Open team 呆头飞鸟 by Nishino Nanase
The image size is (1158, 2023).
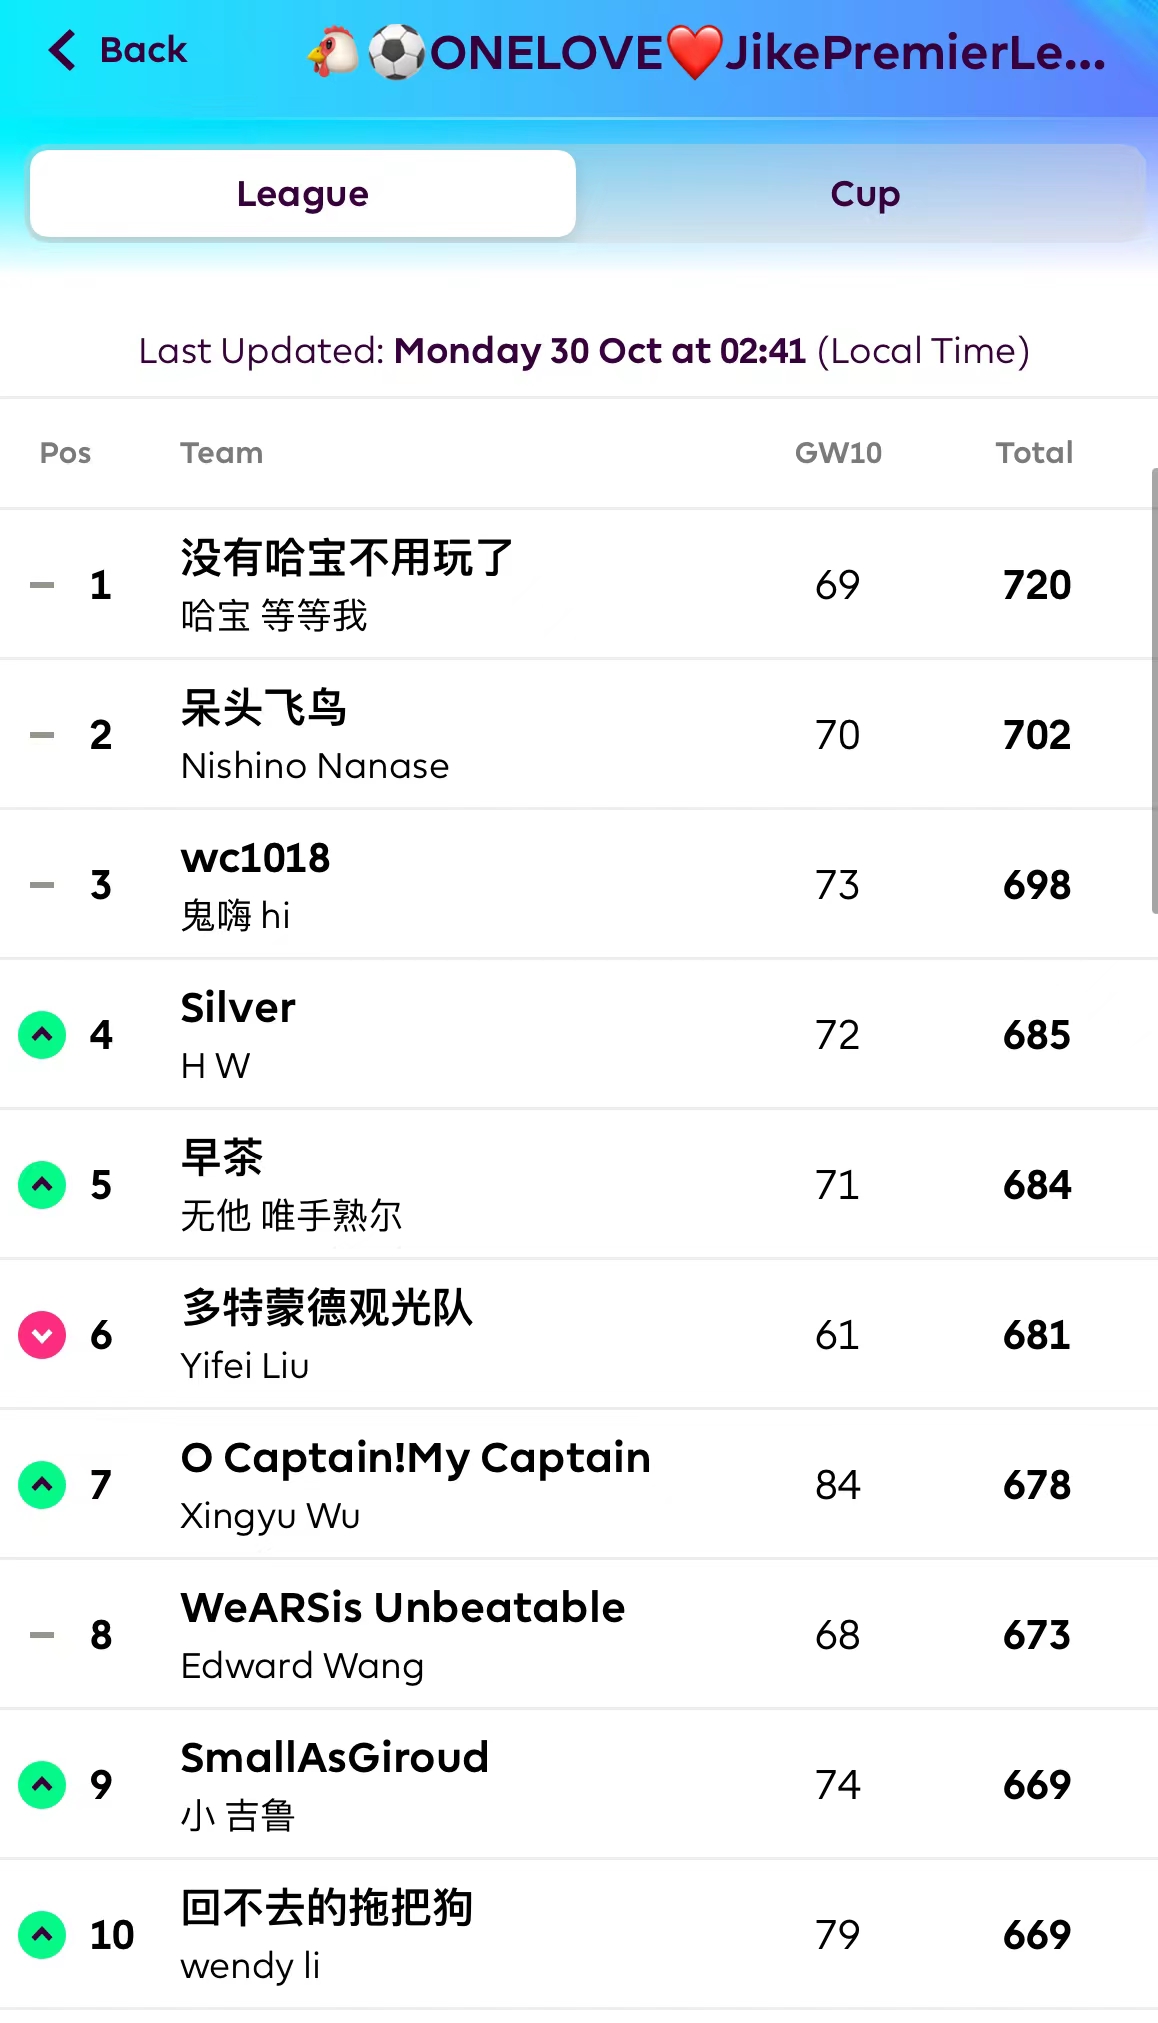pyautogui.click(x=264, y=708)
